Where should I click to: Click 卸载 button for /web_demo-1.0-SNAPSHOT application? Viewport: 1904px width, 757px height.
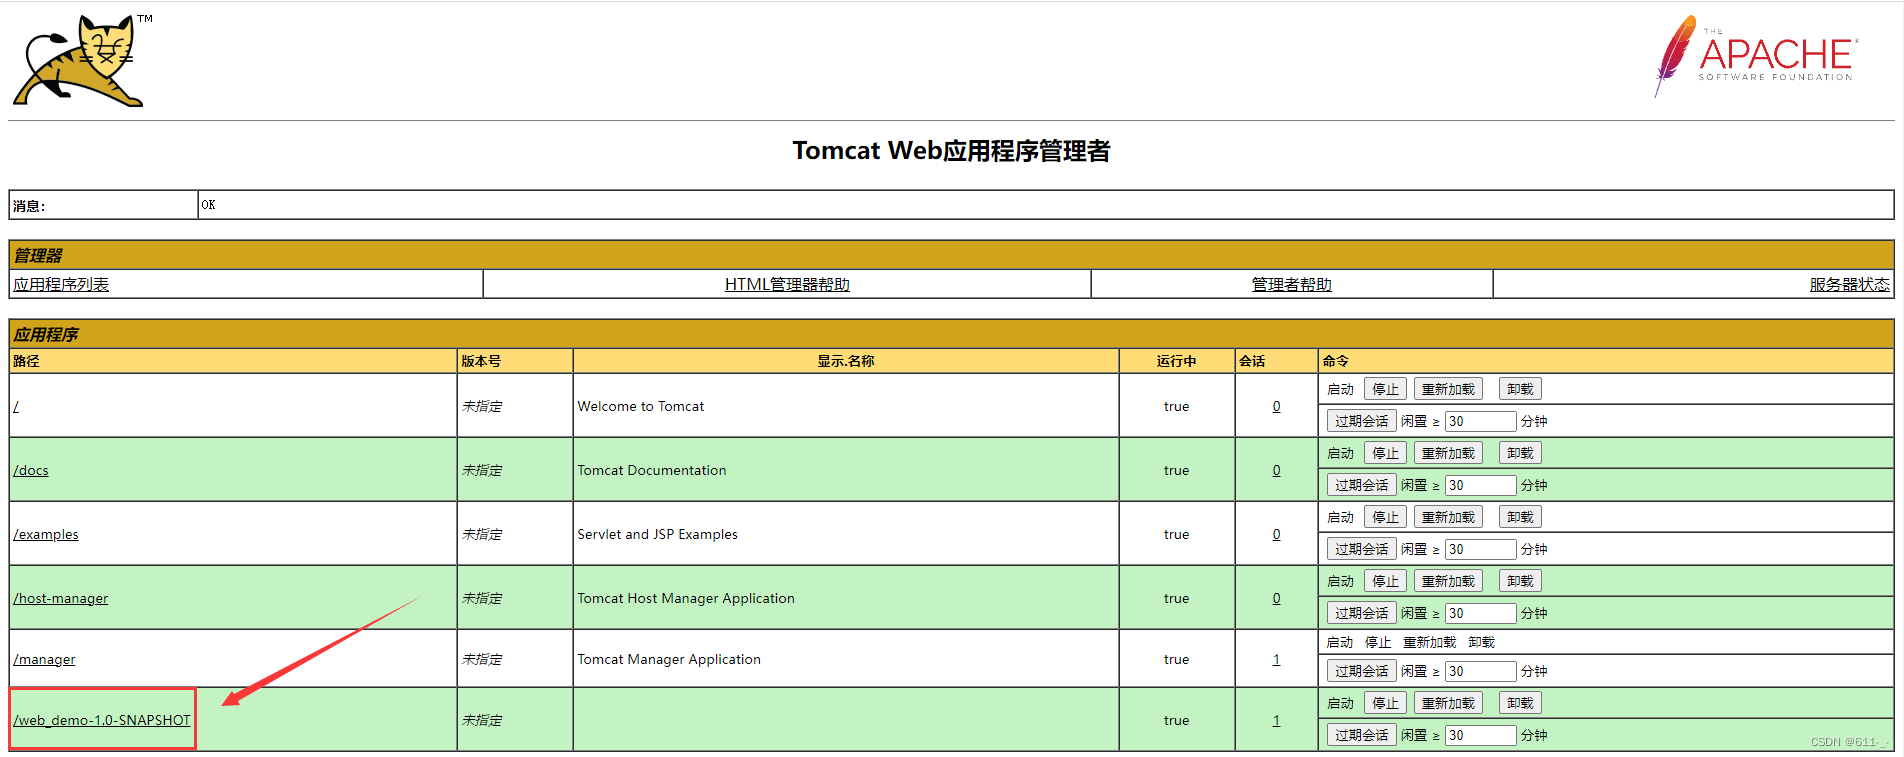point(1520,703)
